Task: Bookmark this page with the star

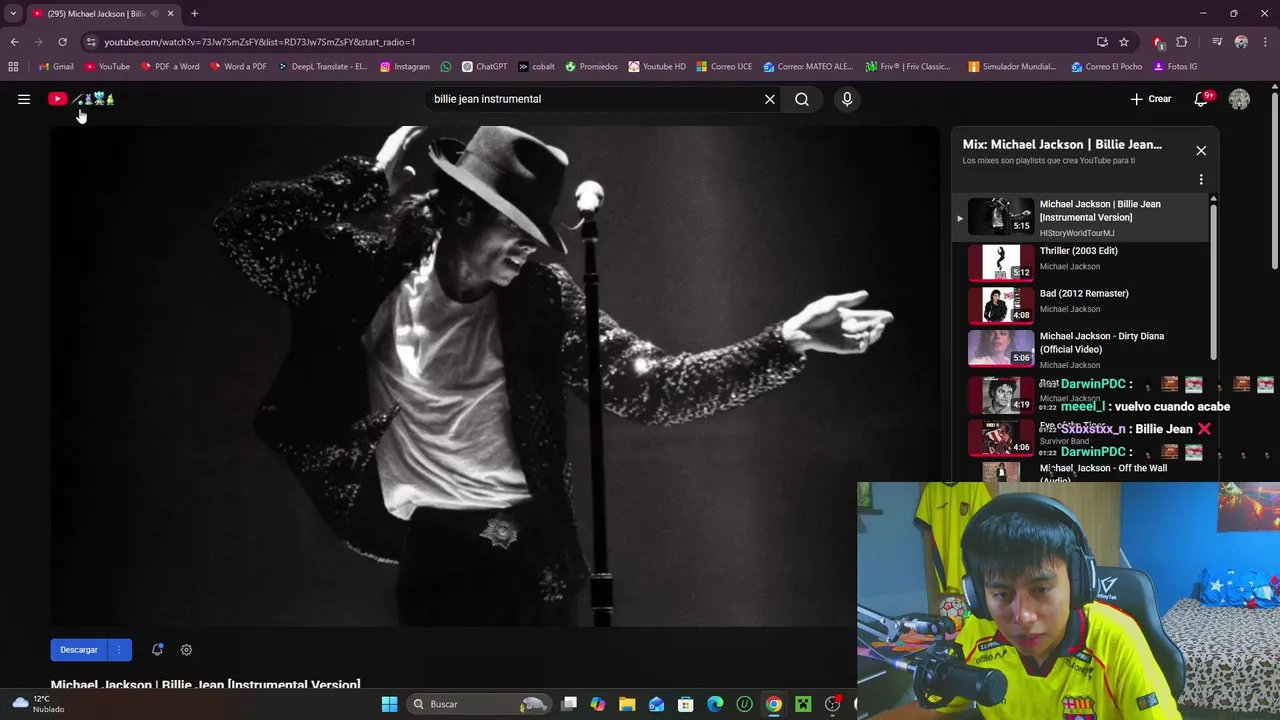Action: [1124, 42]
